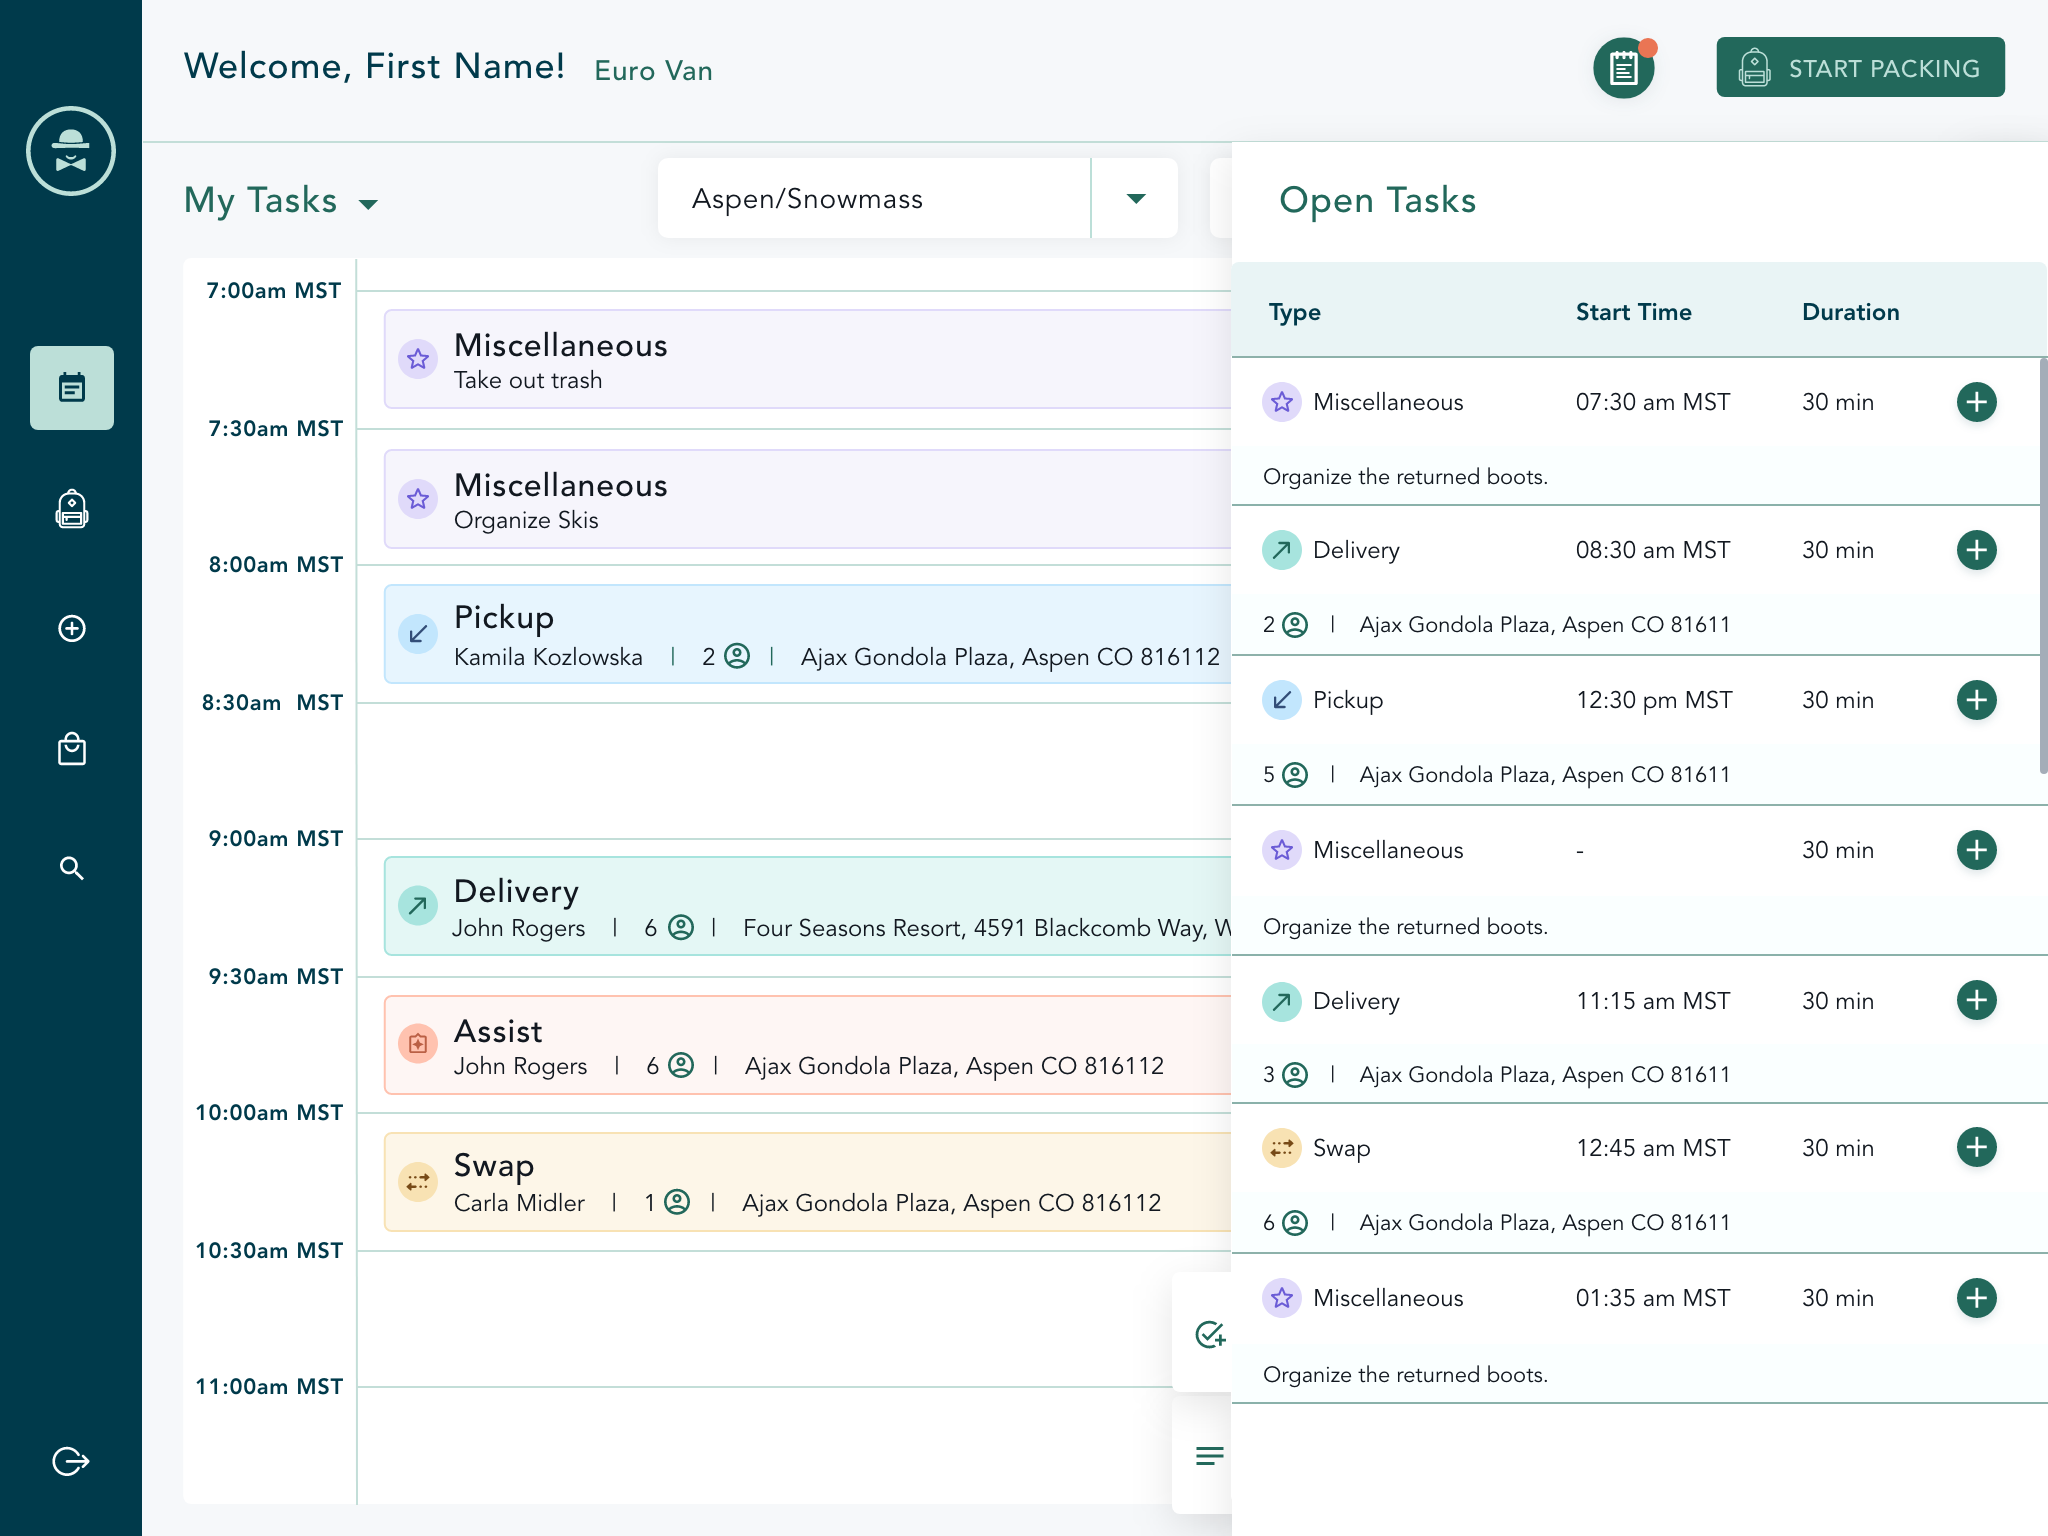Viewport: 2048px width, 1536px height.
Task: Click the checkmark-plus floating icon
Action: pos(1209,1334)
